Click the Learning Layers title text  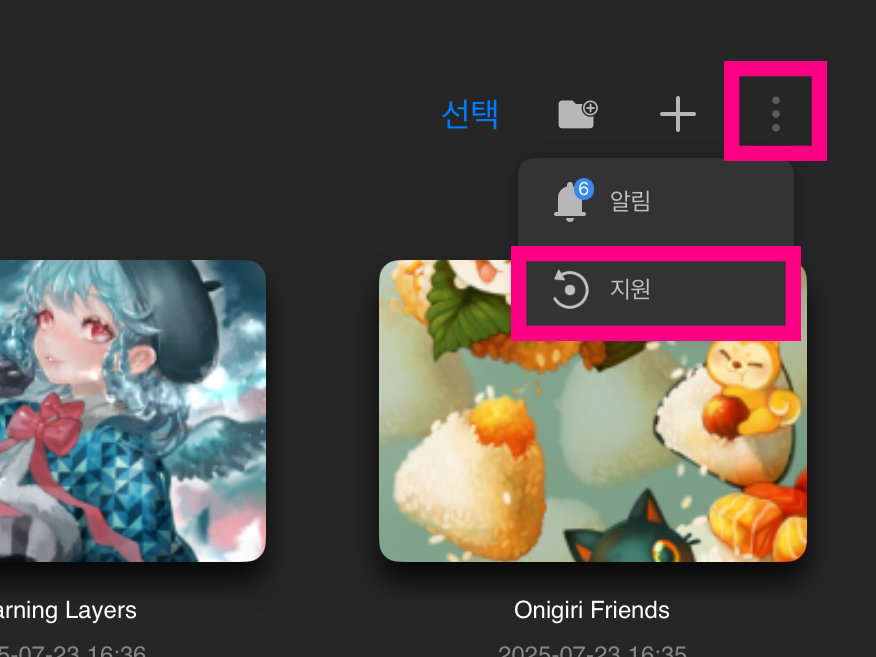click(68, 610)
